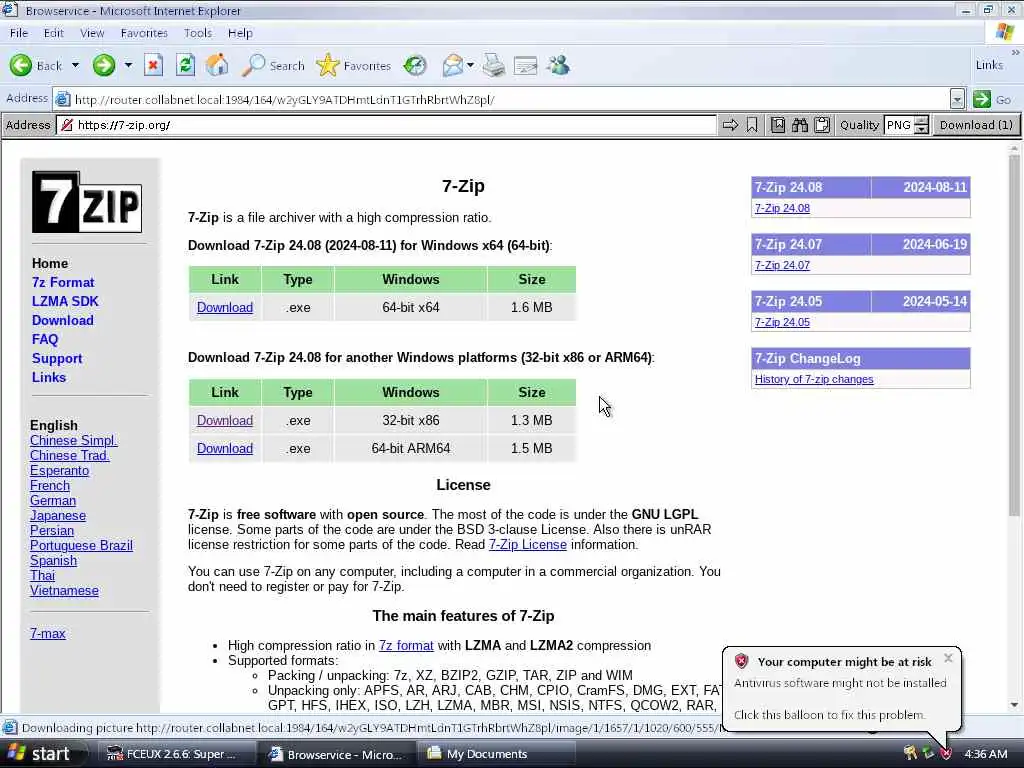Open the Help menu

click(x=240, y=33)
